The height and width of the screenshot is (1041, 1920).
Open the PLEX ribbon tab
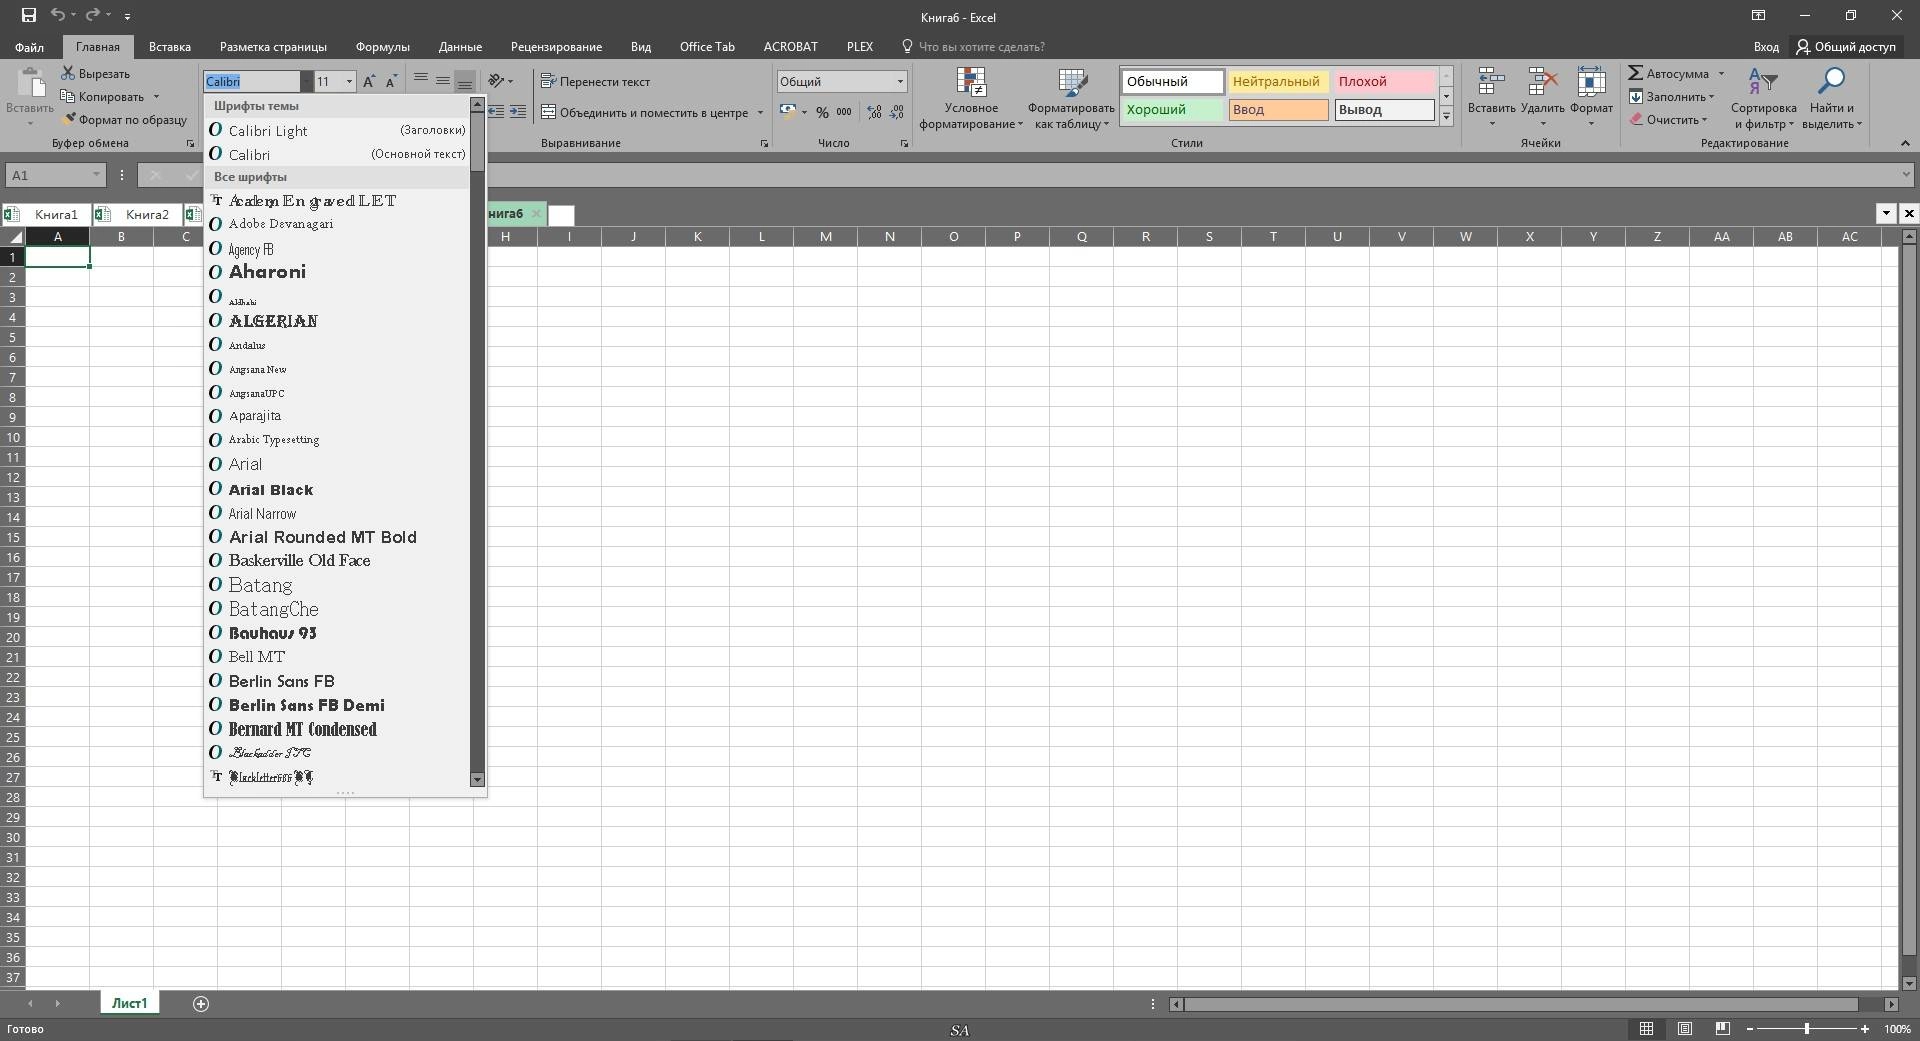(859, 47)
